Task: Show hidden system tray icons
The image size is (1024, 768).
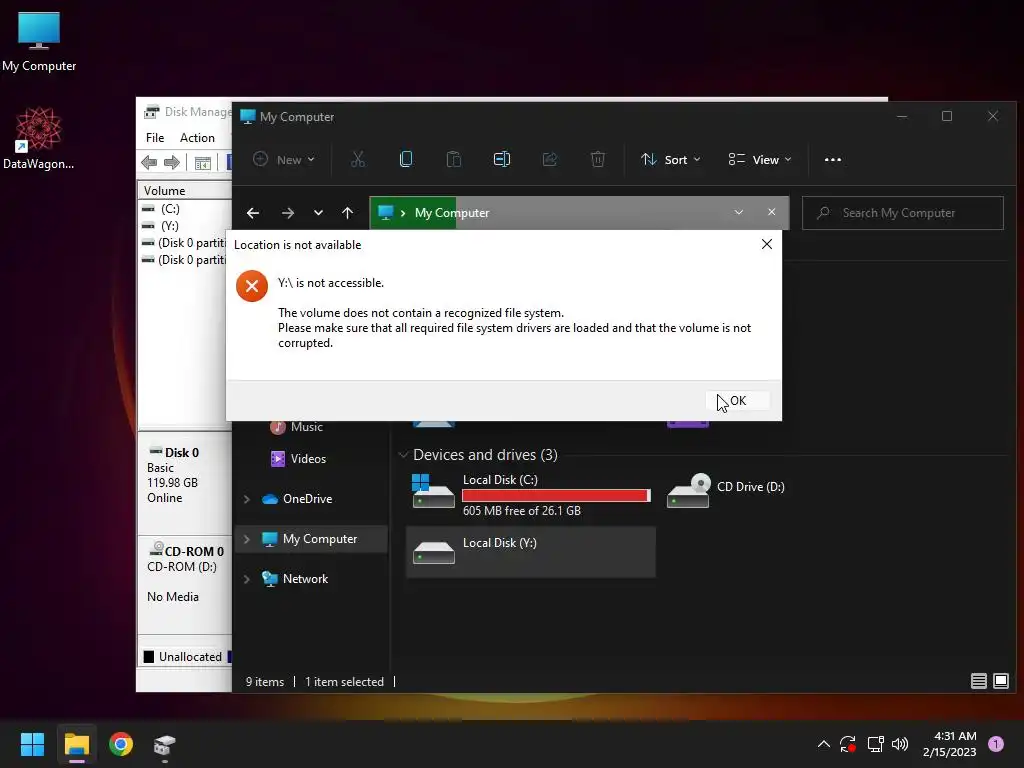Action: [x=824, y=744]
